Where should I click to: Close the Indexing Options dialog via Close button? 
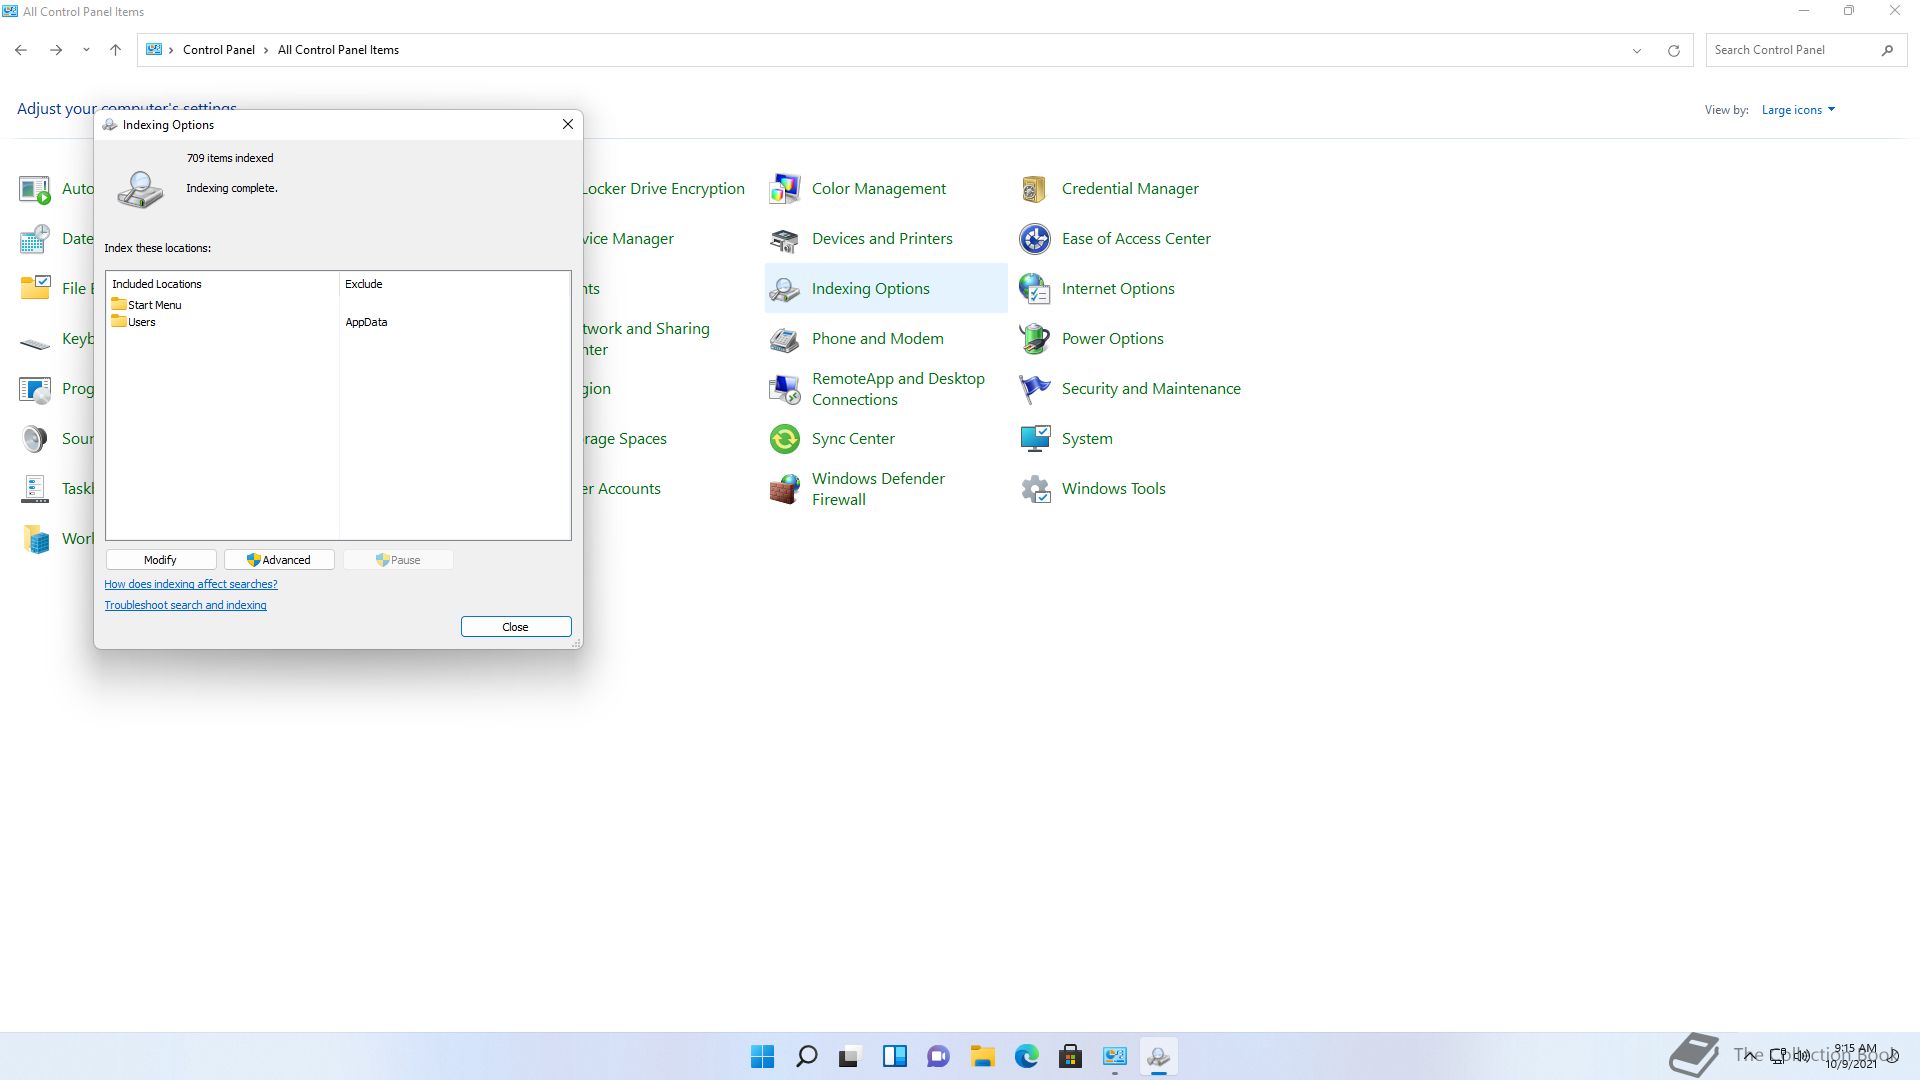click(x=516, y=627)
